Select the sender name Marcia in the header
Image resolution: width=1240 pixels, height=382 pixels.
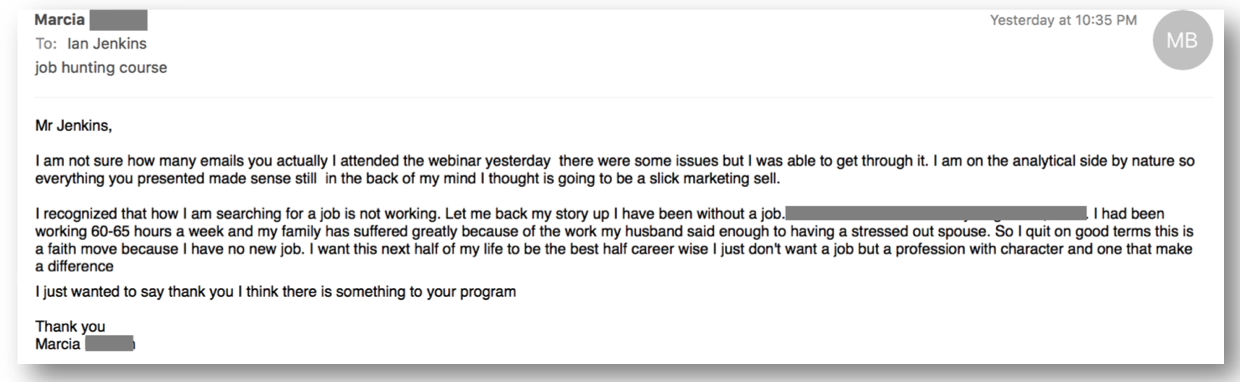coord(58,20)
